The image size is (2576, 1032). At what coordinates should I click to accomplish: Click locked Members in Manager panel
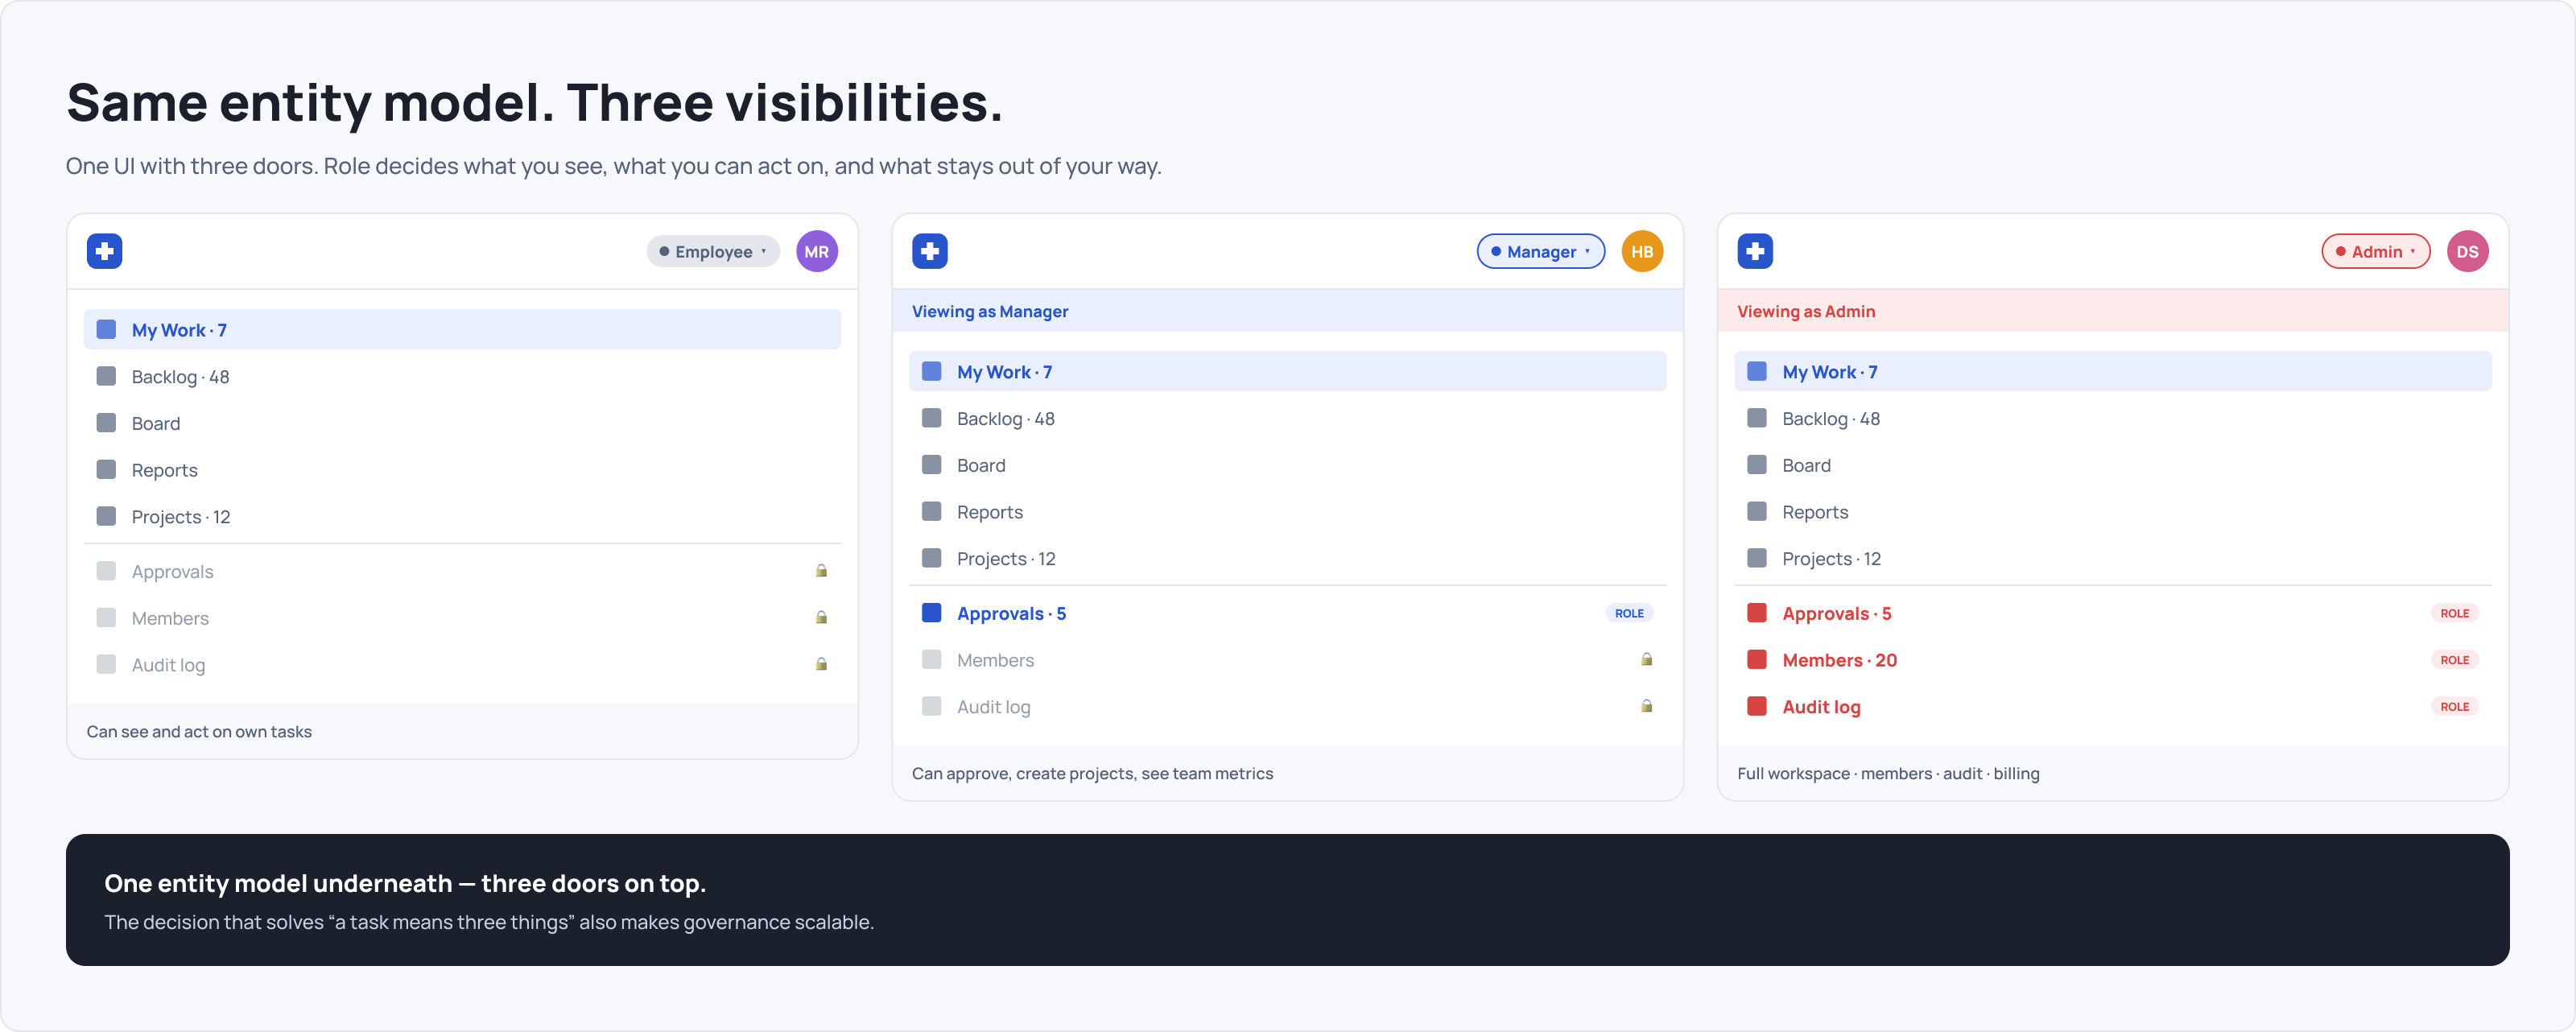pyautogui.click(x=1287, y=660)
